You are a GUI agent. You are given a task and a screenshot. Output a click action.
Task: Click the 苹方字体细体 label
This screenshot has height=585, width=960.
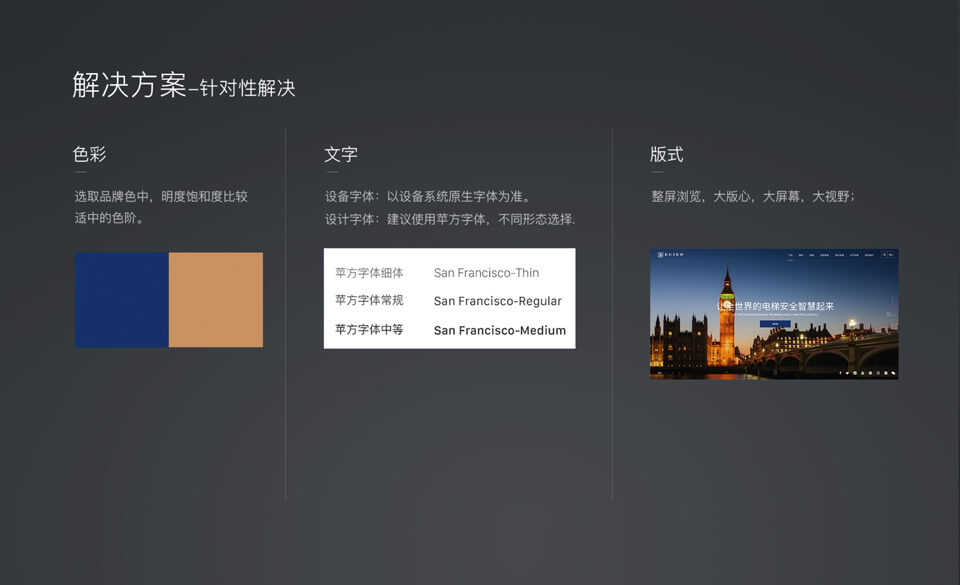(369, 273)
